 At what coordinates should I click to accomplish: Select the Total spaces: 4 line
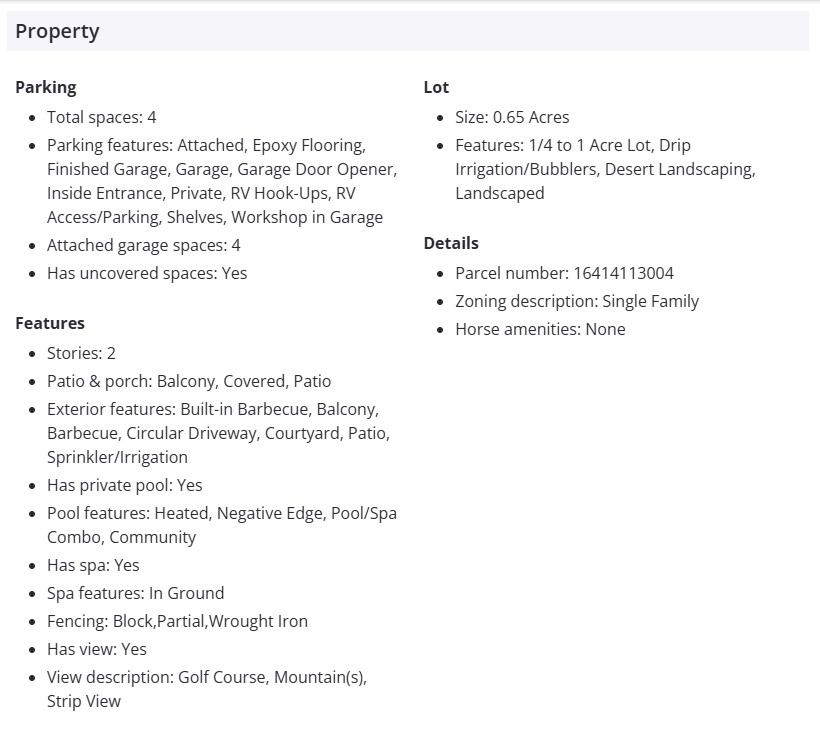tap(102, 117)
